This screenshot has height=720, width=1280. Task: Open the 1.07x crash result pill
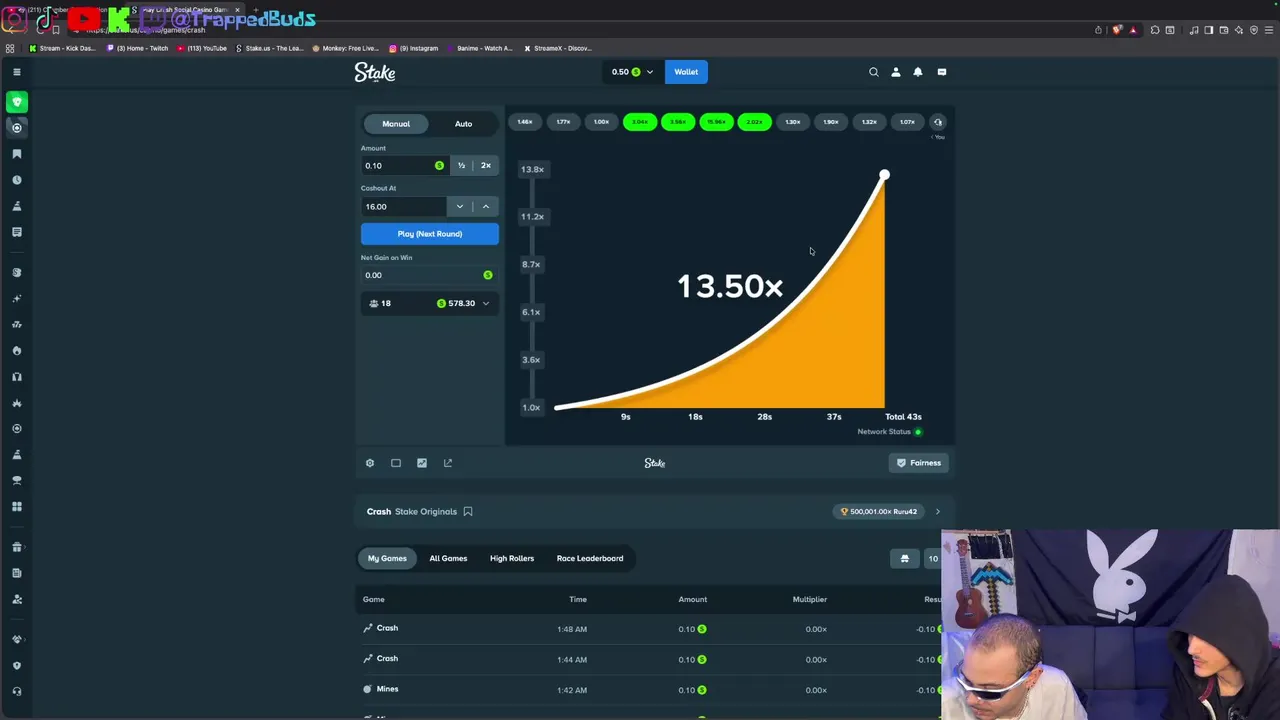[907, 122]
